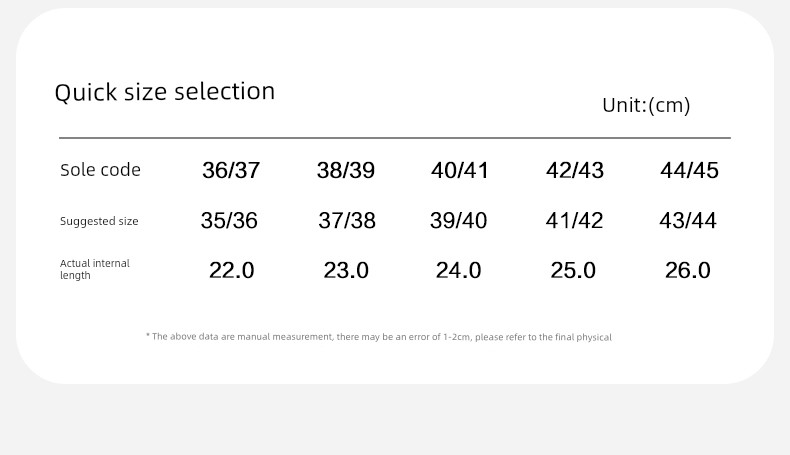Screen dimensions: 790x455
Task: Select the Suggested size row label
Action: pyautogui.click(x=99, y=221)
